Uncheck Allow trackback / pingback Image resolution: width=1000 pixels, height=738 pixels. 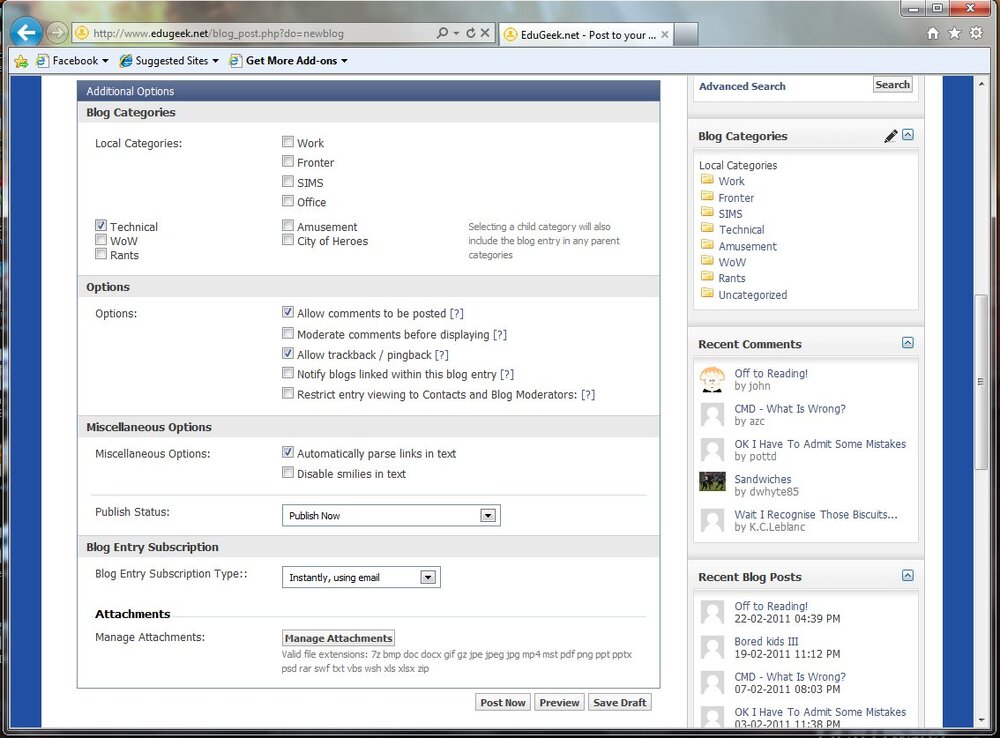tap(288, 353)
